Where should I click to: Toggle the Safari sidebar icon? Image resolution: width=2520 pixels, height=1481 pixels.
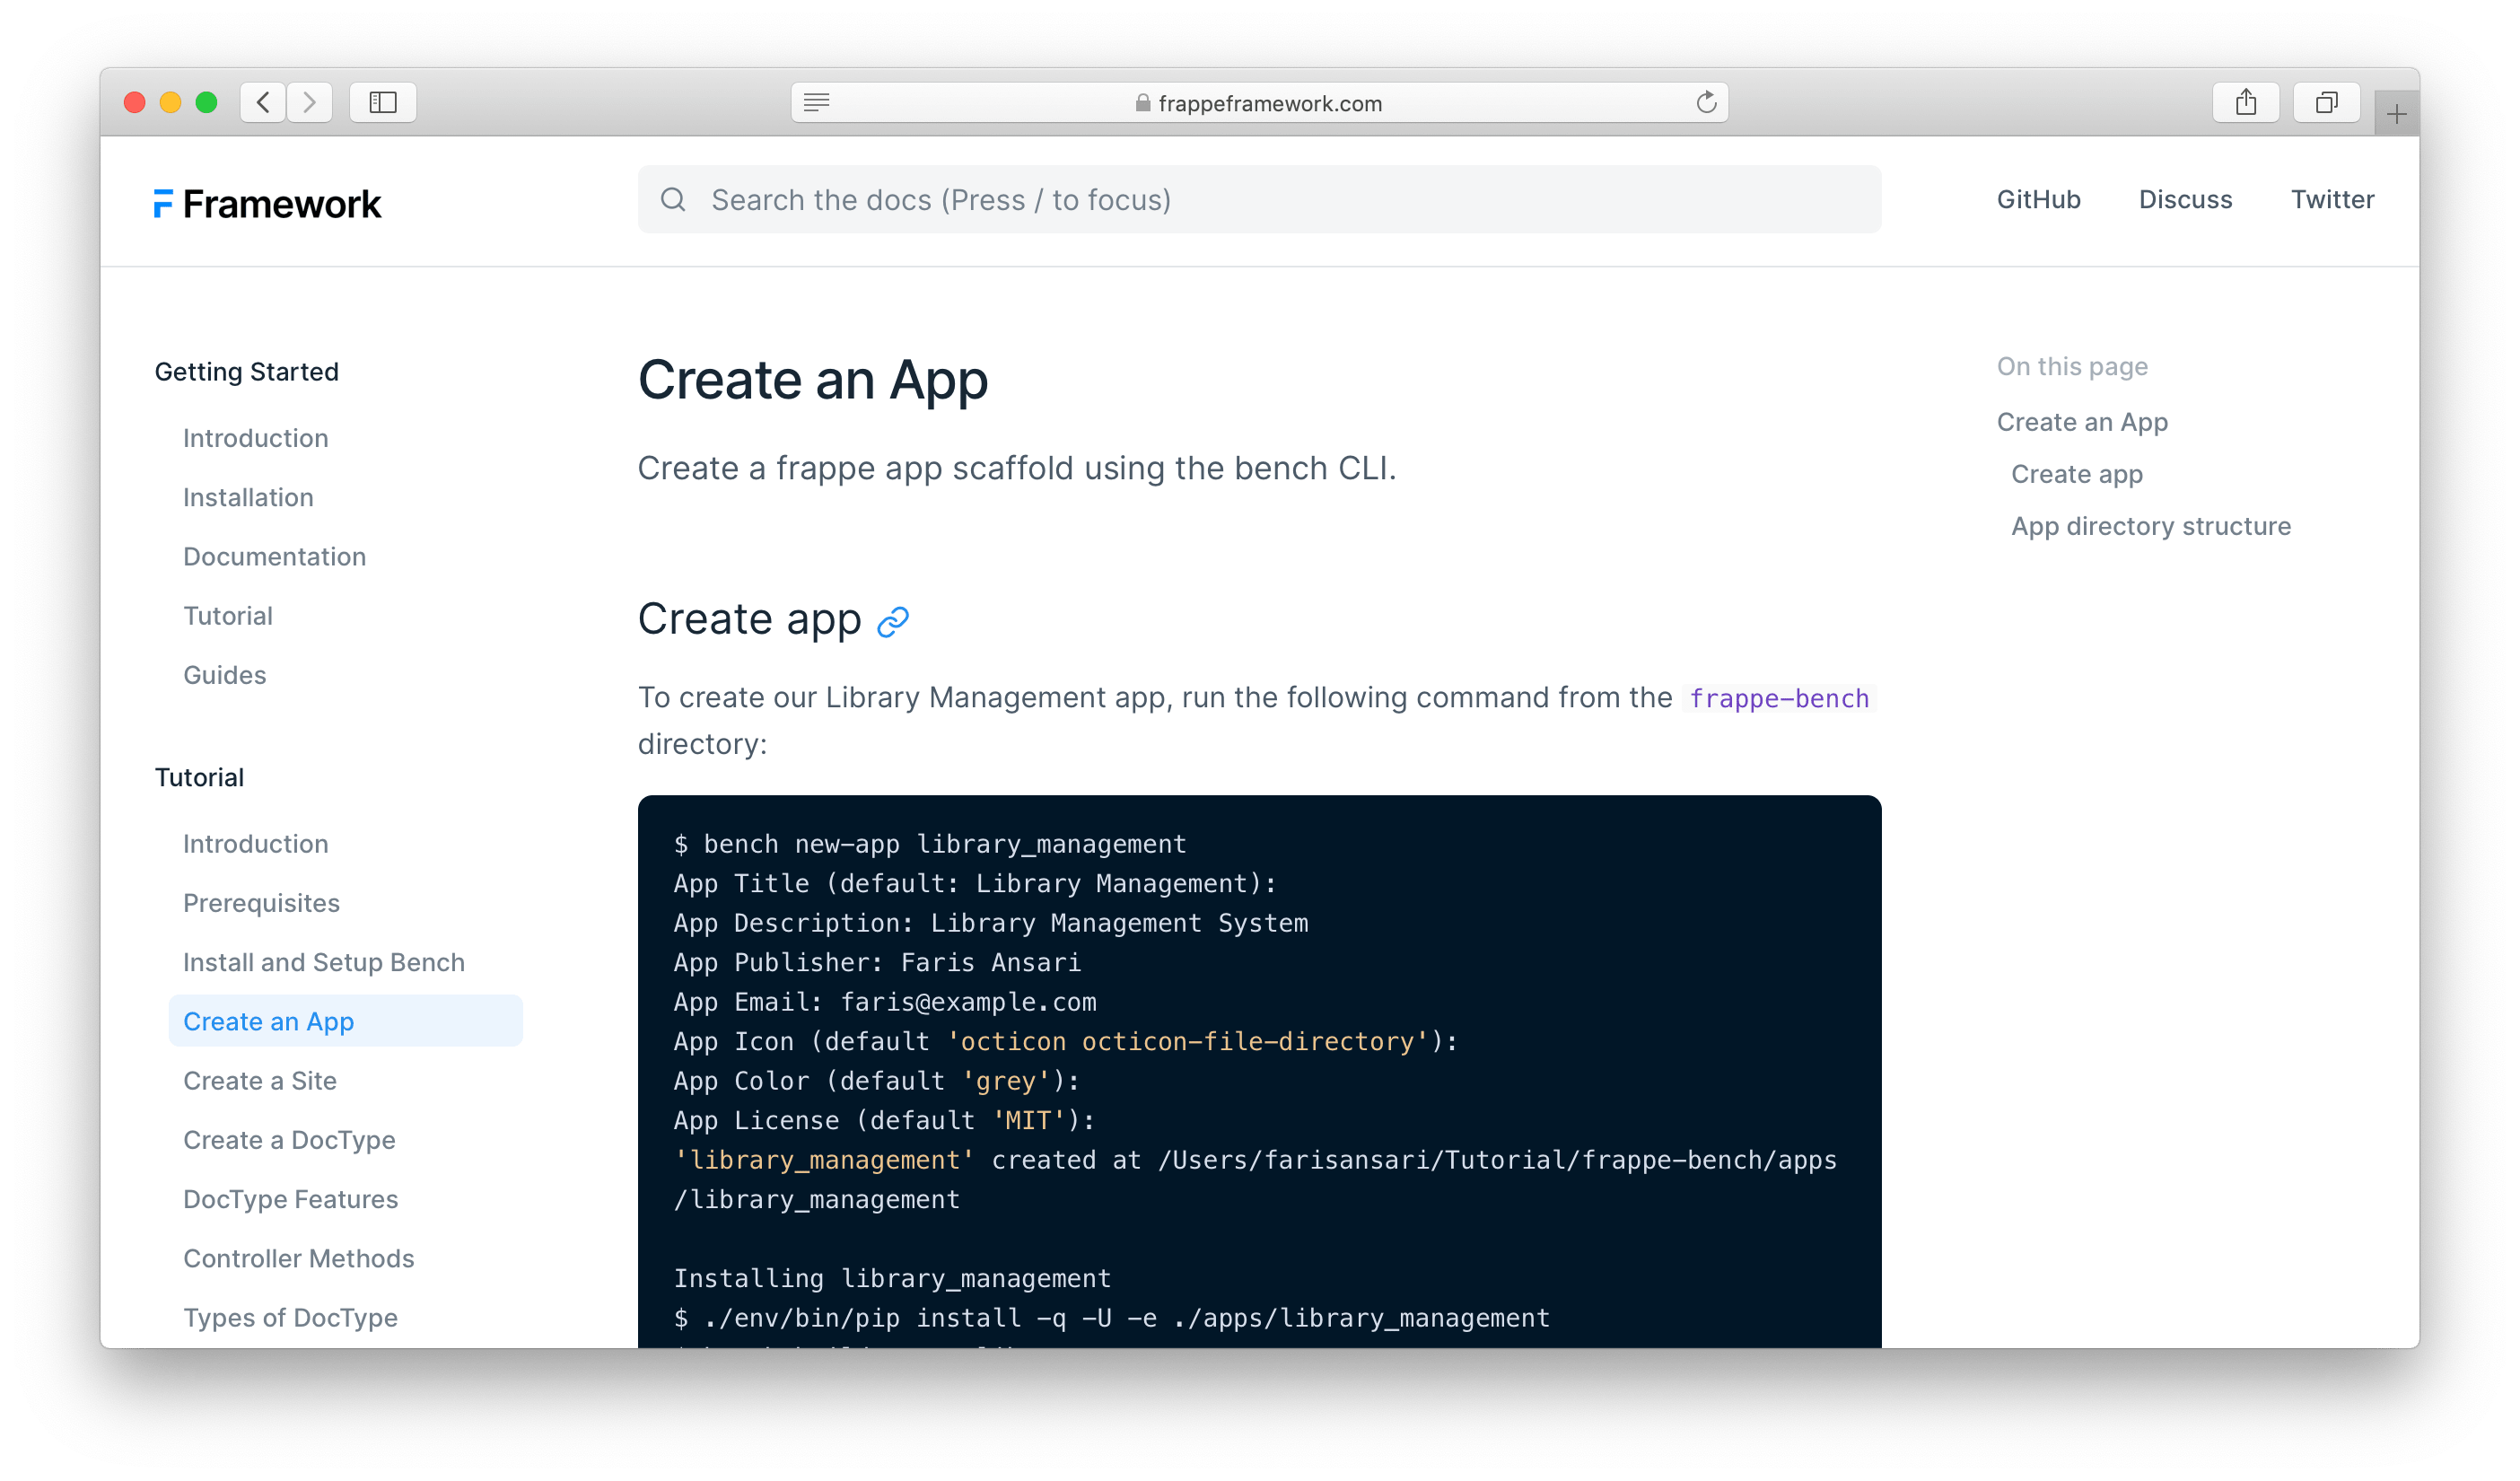tap(383, 102)
